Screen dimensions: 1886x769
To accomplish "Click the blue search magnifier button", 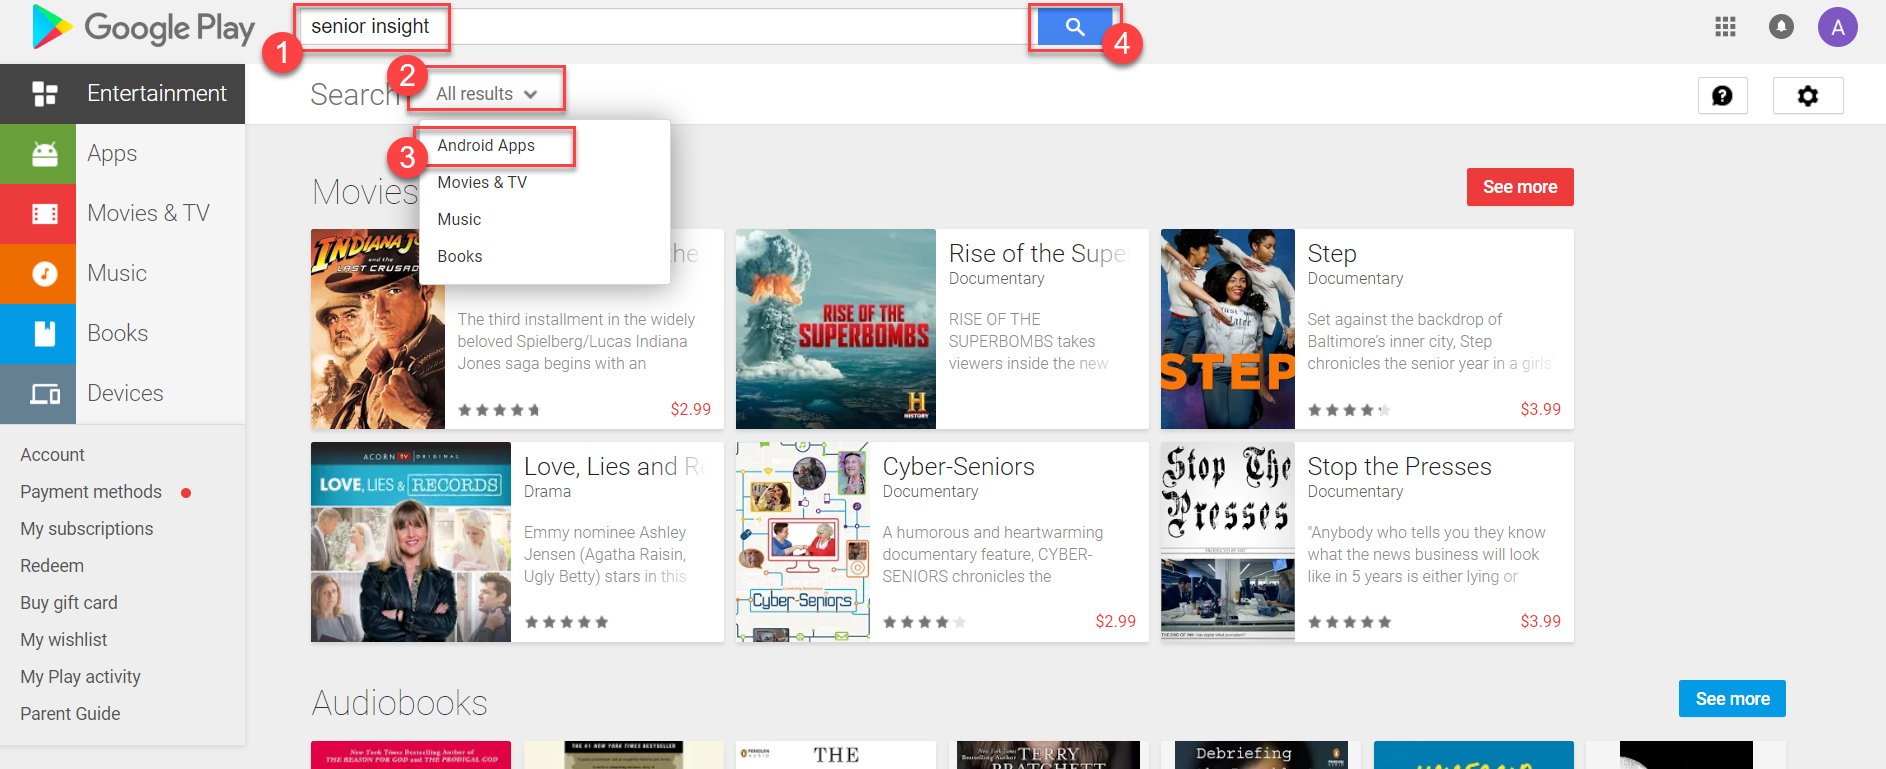I will pyautogui.click(x=1075, y=27).
